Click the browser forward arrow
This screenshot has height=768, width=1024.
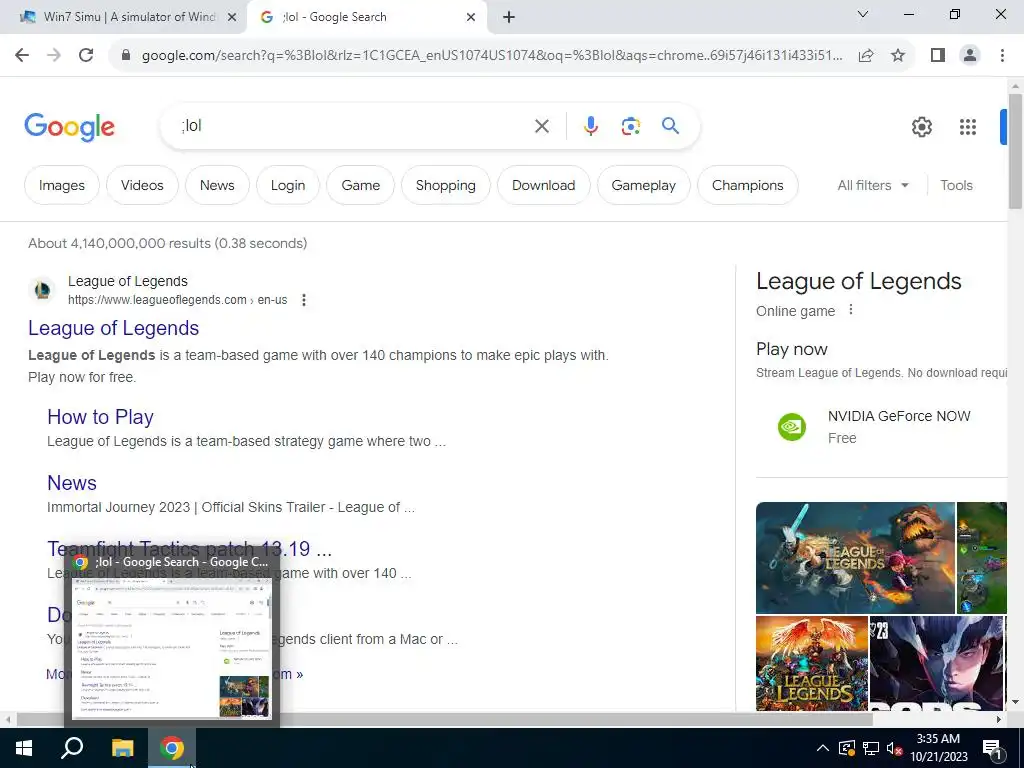[x=54, y=56]
